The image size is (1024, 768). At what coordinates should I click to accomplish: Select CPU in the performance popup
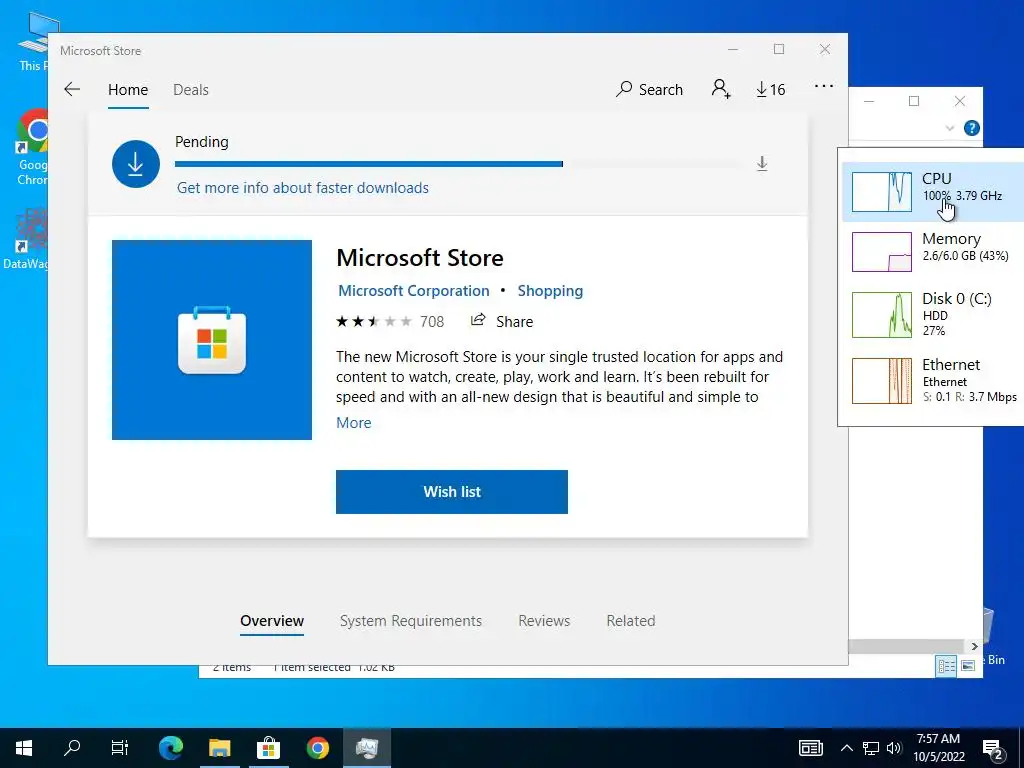[933, 192]
